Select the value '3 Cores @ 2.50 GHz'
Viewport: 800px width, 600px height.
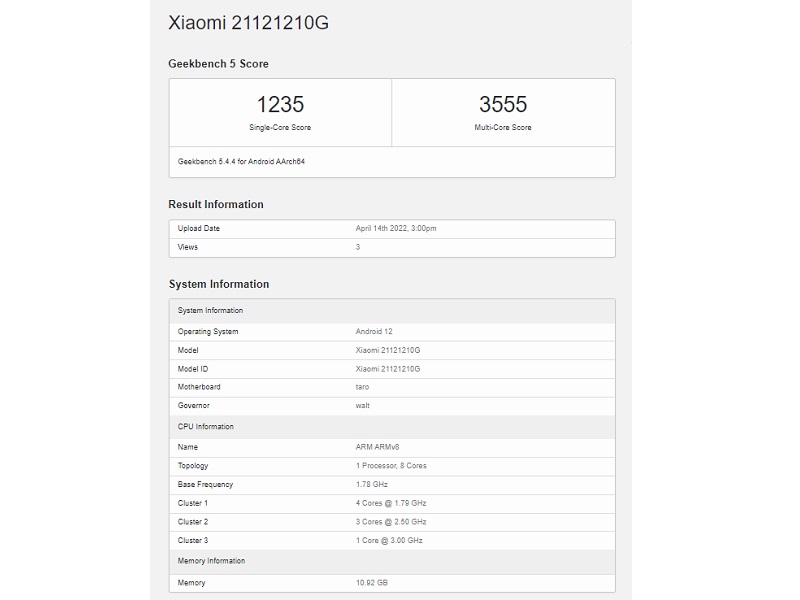click(391, 522)
